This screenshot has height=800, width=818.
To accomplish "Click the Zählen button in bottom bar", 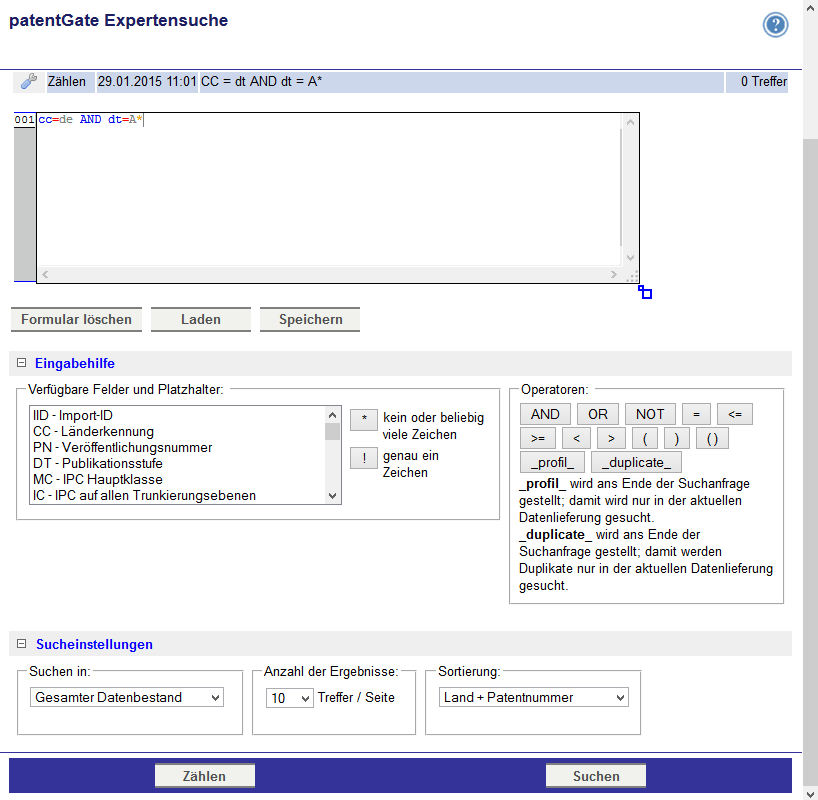I will pos(204,776).
